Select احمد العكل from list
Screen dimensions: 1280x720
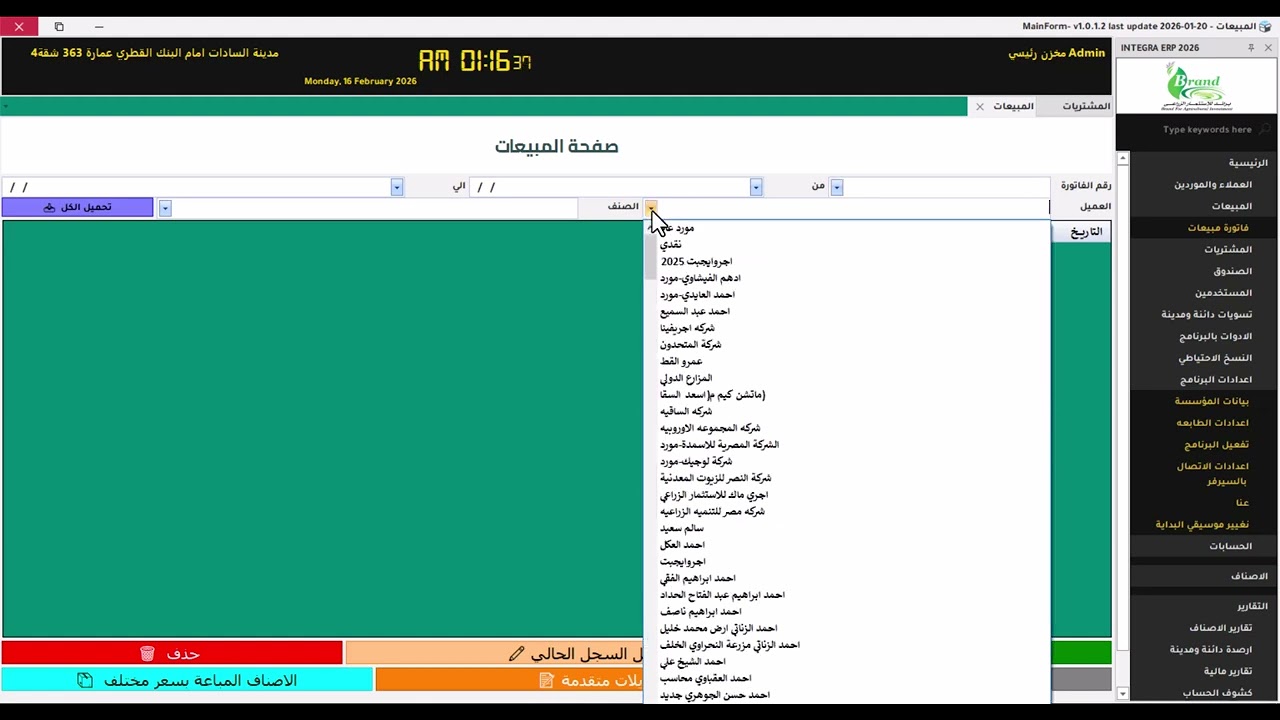682,545
